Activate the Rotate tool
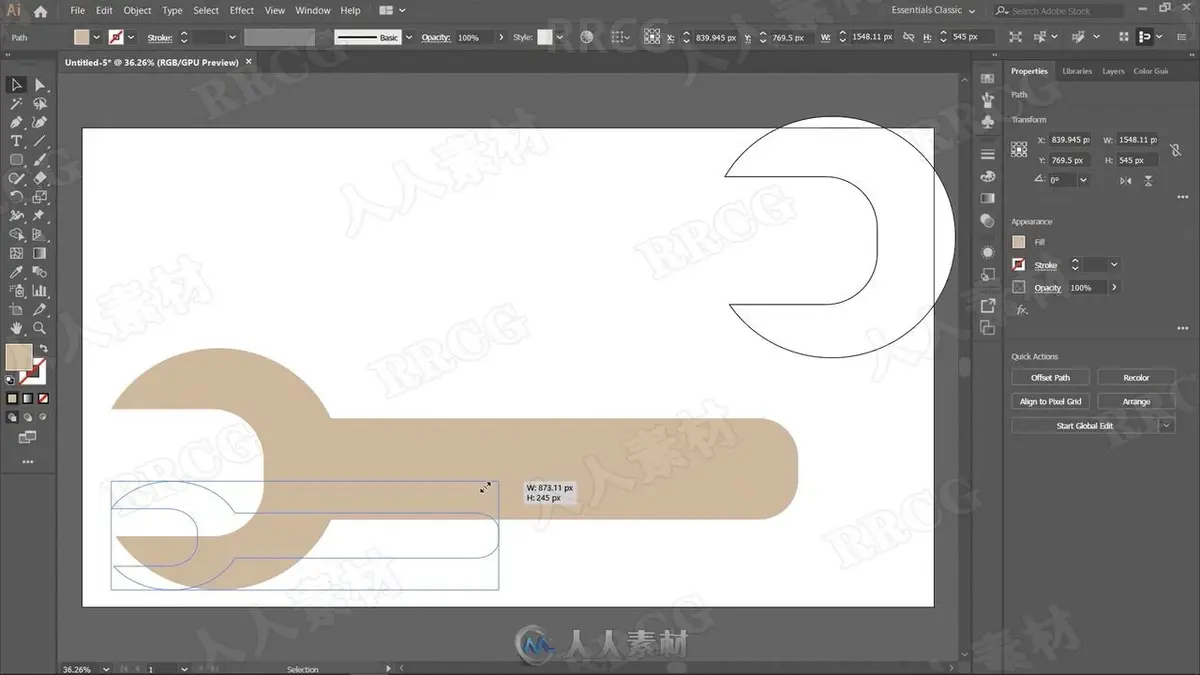 coord(17,197)
